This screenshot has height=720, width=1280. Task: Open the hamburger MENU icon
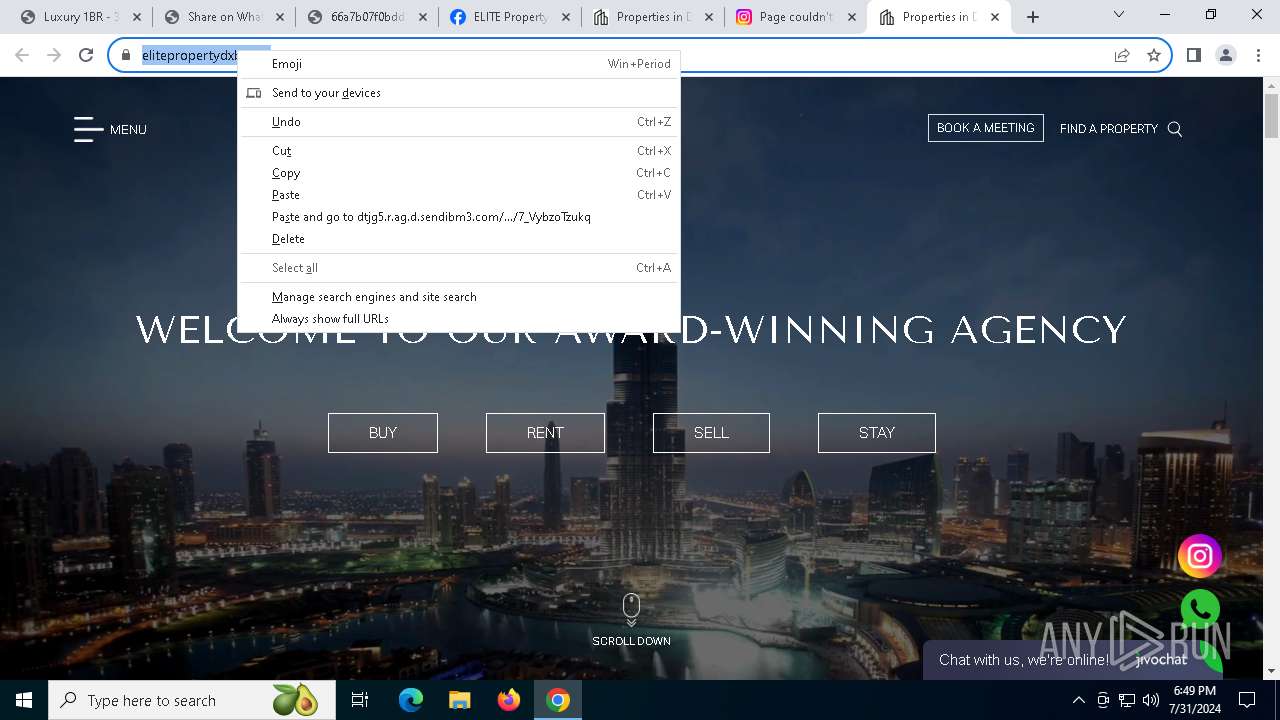(88, 129)
